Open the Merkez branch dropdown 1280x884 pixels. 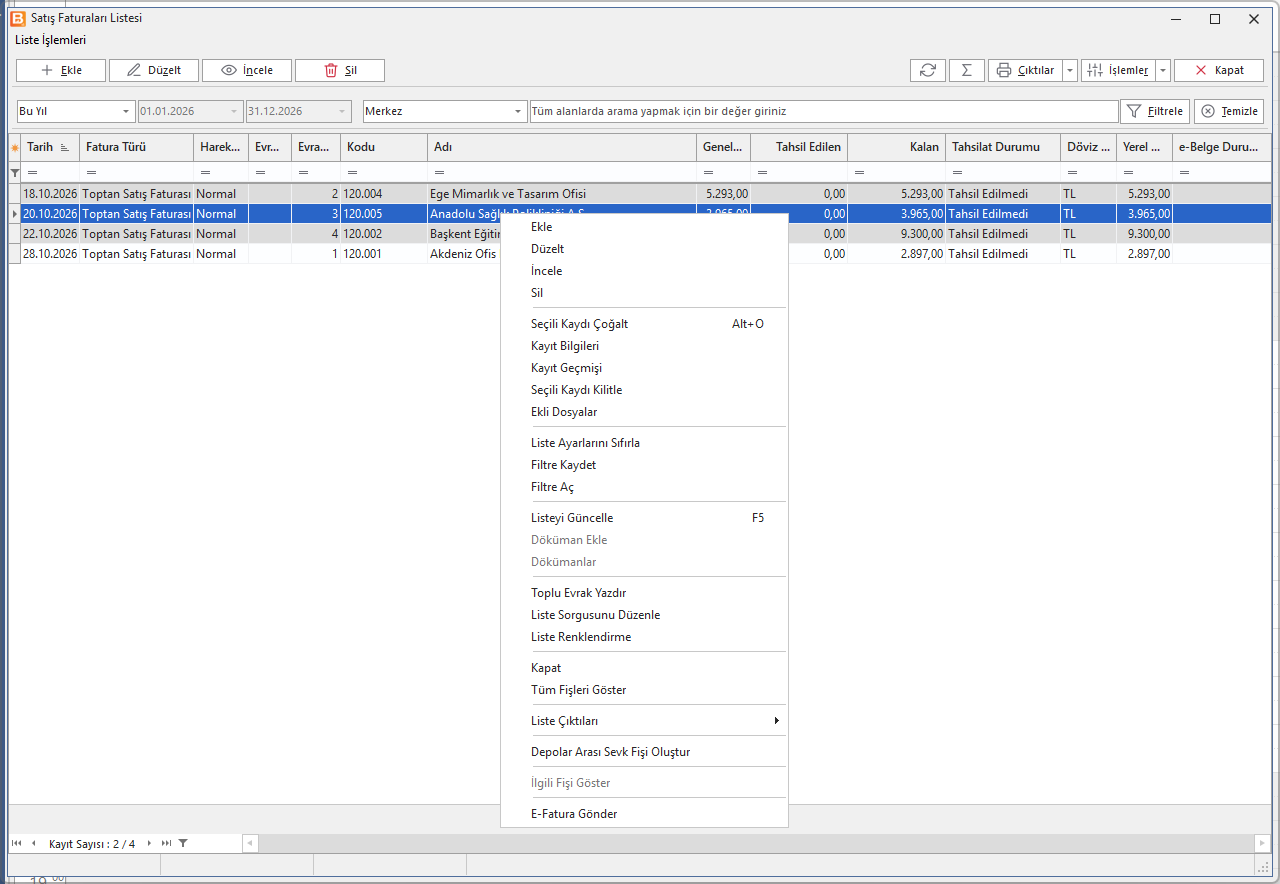tap(518, 111)
